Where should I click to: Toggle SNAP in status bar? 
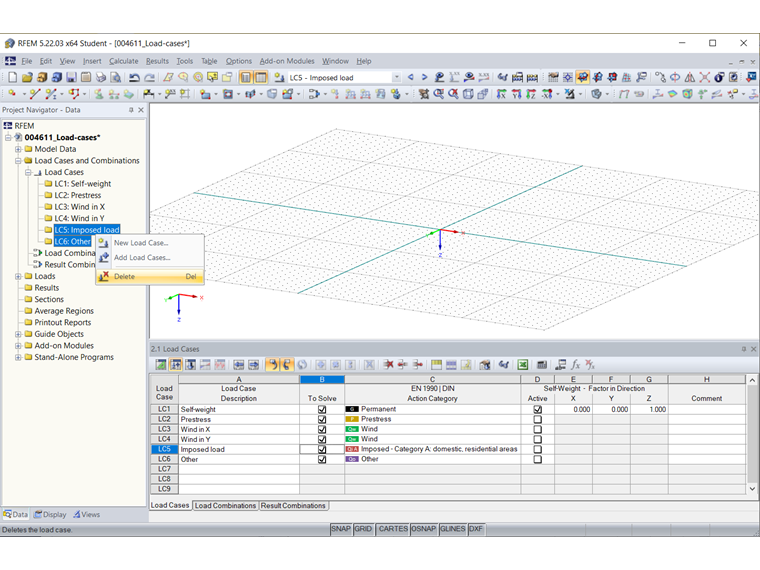(341, 529)
